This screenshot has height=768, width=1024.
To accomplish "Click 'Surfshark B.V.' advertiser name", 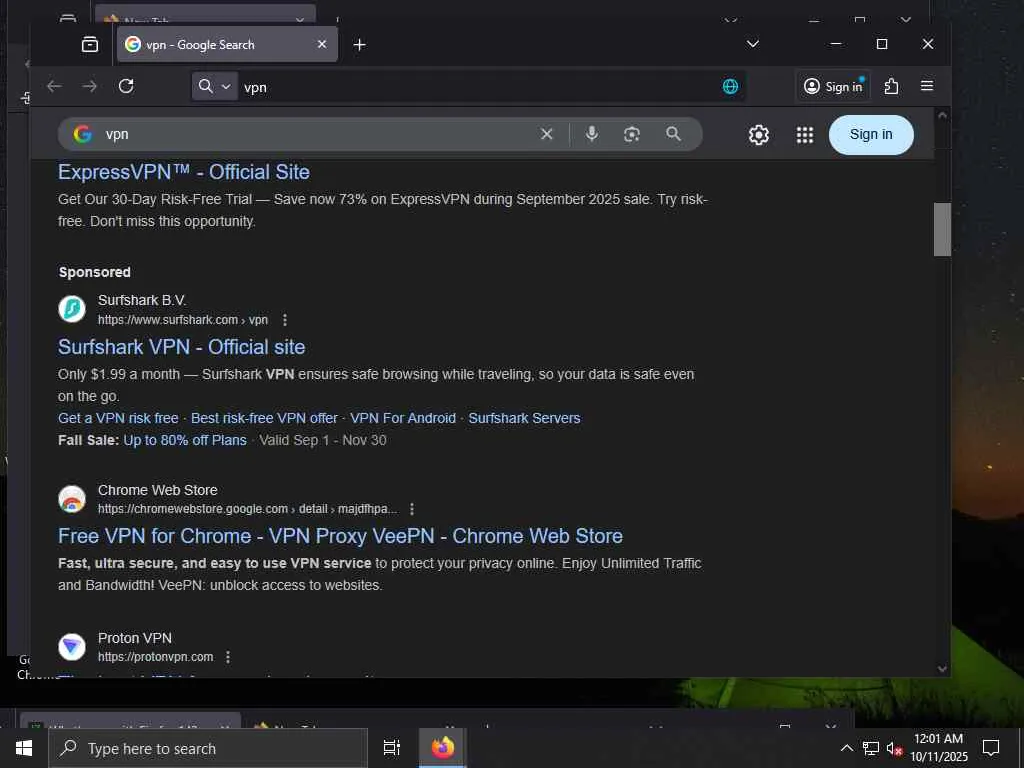I will tap(142, 300).
